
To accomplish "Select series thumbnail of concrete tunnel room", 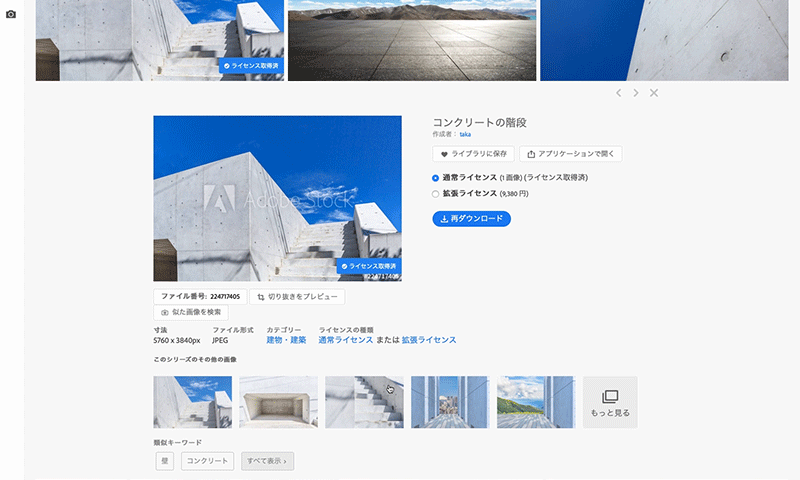I will (278, 402).
